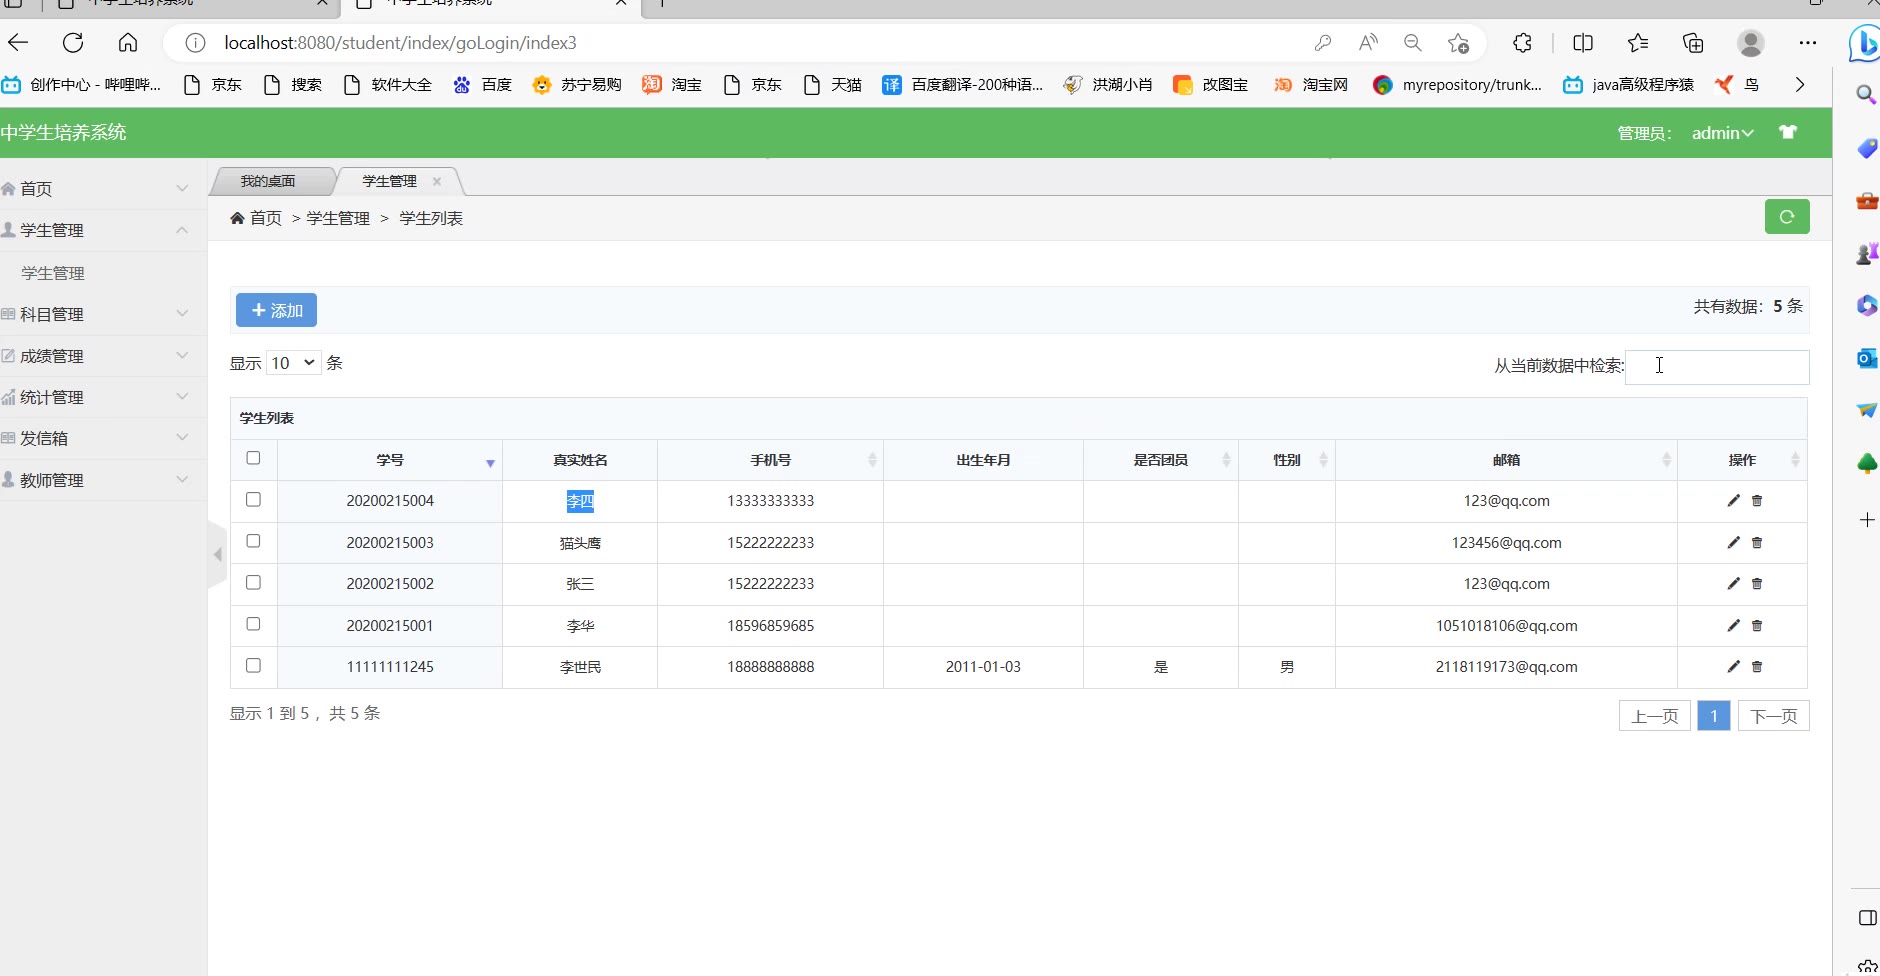Check the row for student 20200215002
The width and height of the screenshot is (1880, 976).
253,582
